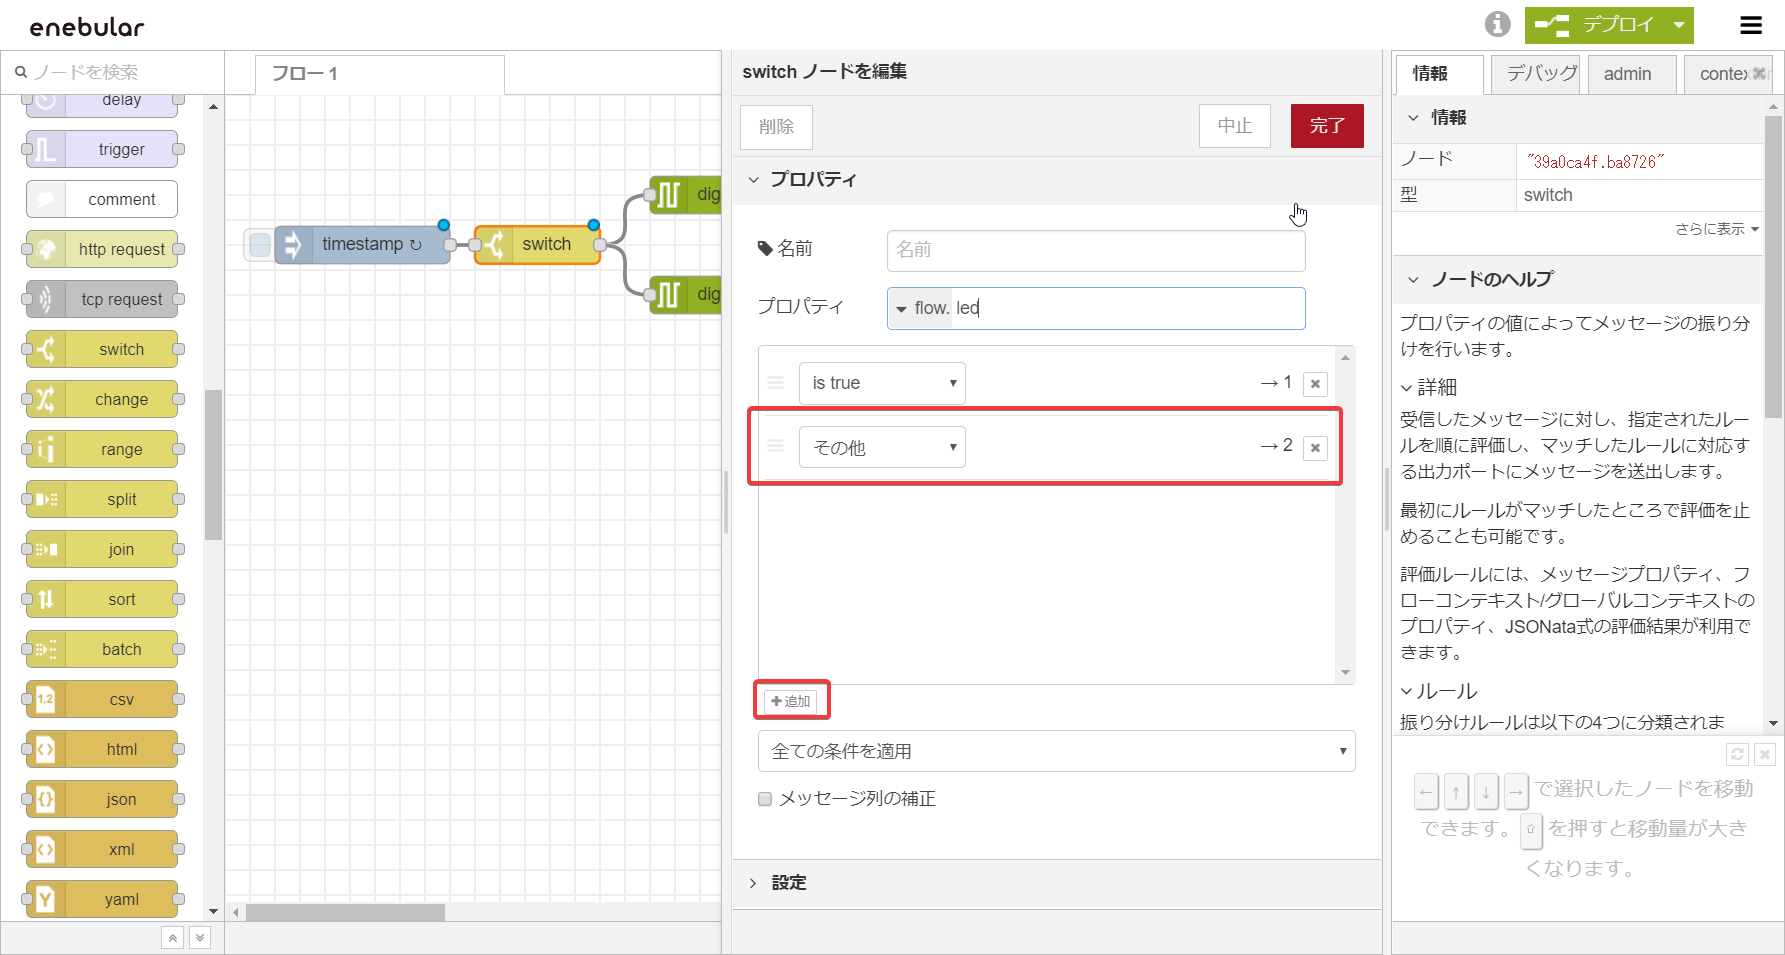This screenshot has height=955, width=1785.
Task: Click the '追加' add rule button
Action: [791, 701]
